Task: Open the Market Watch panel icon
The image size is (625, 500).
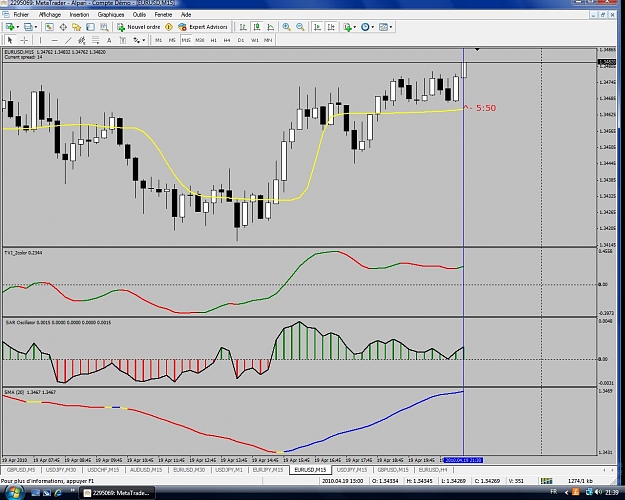Action: click(49, 27)
